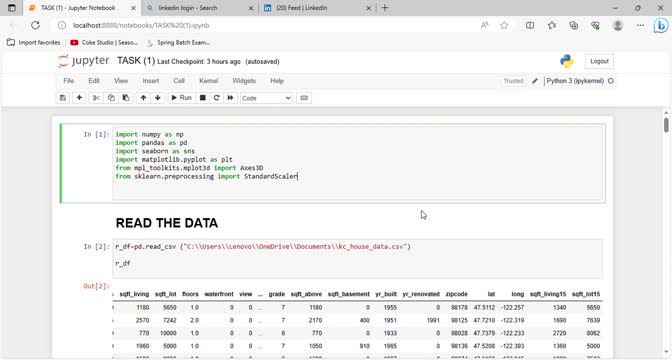Viewport: 672px width, 360px height.
Task: Click the 98178 zipcode cell
Action: coord(459,307)
